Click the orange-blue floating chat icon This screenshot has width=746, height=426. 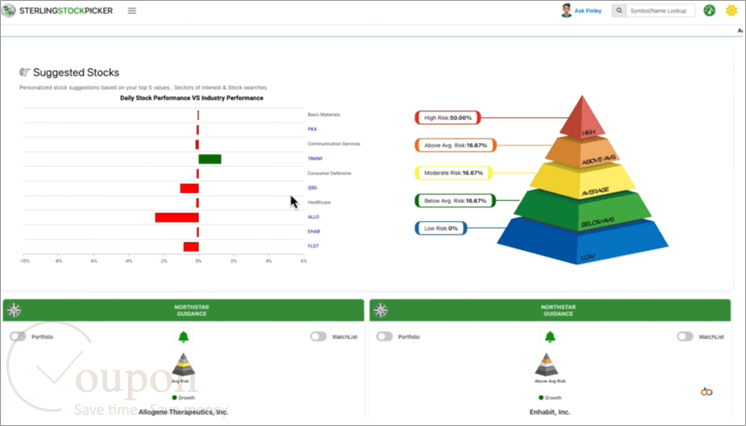pyautogui.click(x=707, y=392)
